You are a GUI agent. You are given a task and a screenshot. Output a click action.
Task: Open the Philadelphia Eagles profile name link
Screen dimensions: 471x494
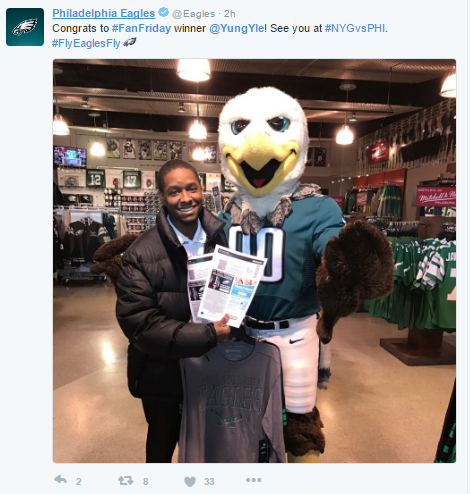[104, 13]
